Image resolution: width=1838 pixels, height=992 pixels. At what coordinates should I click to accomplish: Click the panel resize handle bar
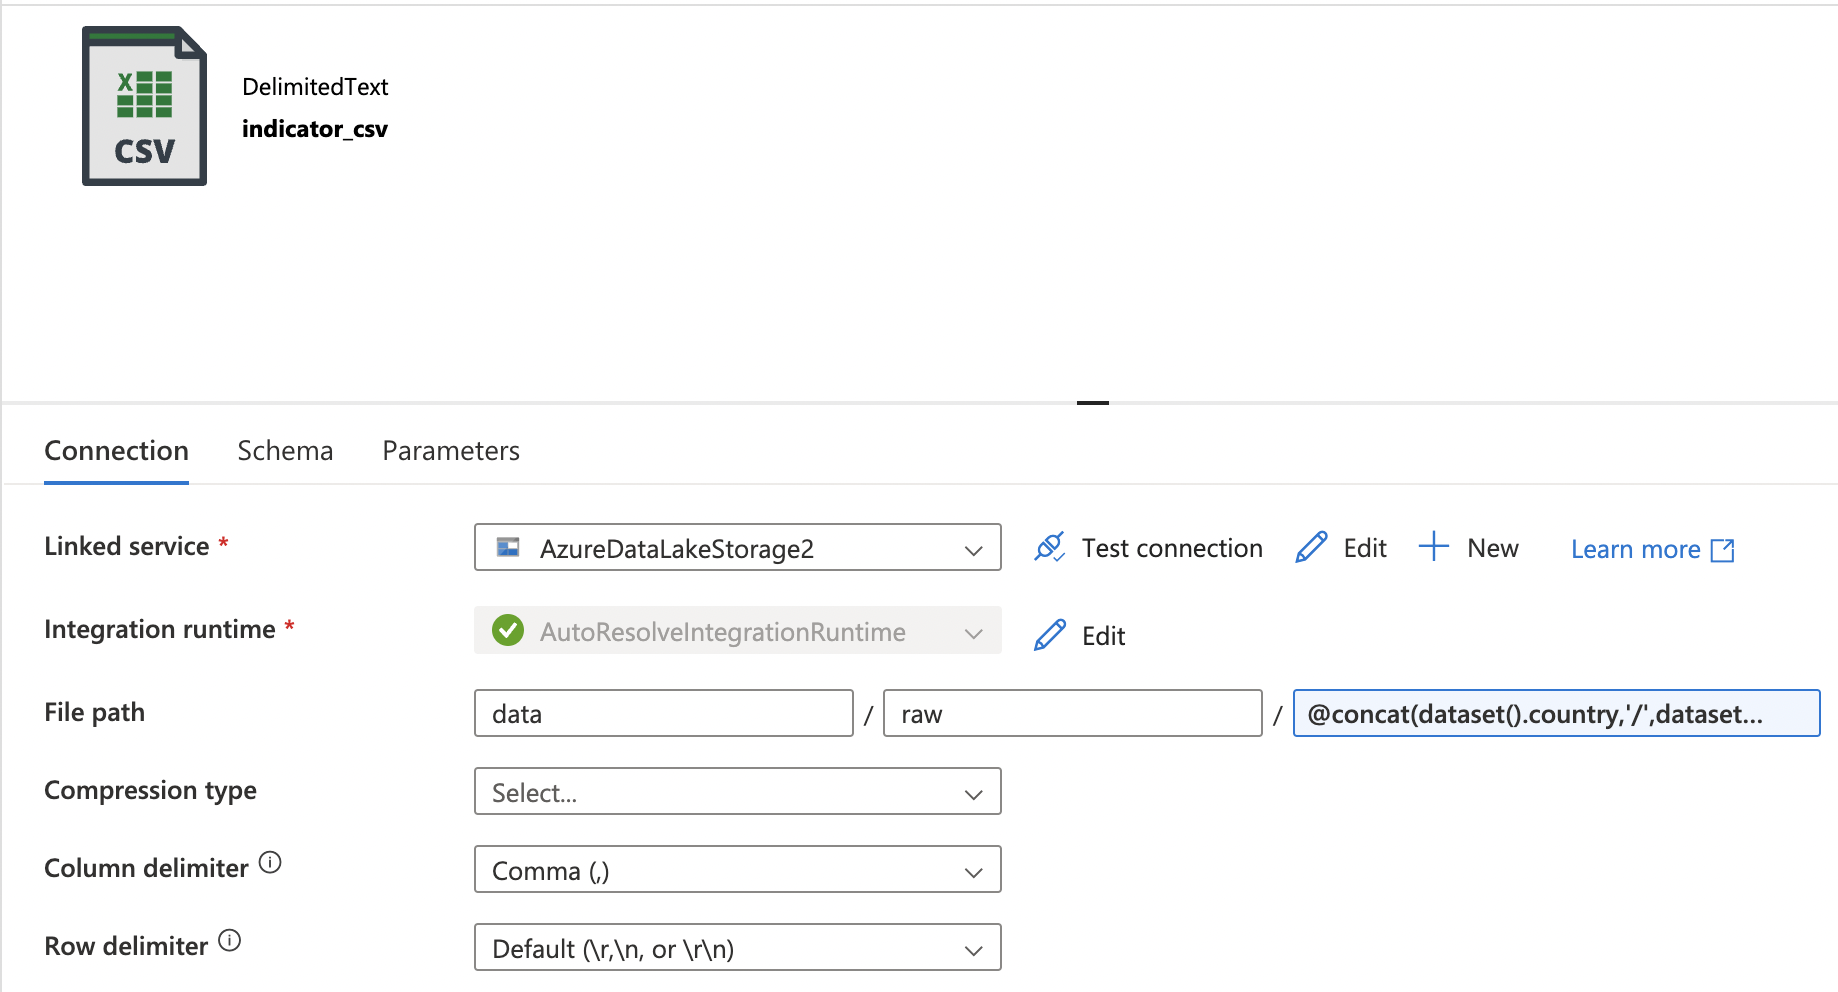tap(1093, 403)
